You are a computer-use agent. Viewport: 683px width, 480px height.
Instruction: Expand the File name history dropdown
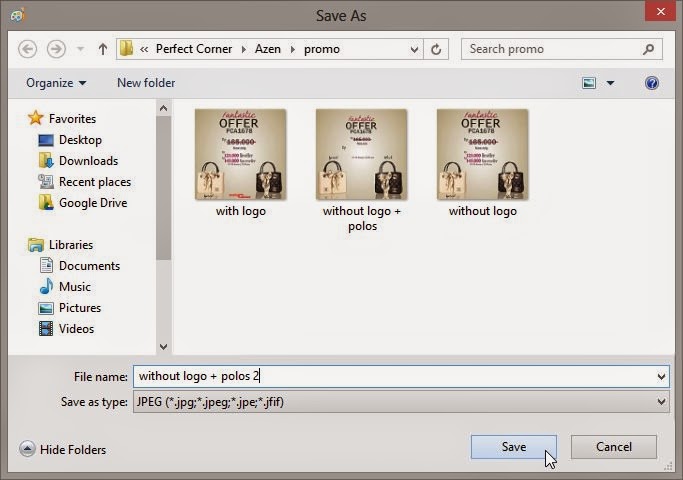pyautogui.click(x=661, y=377)
